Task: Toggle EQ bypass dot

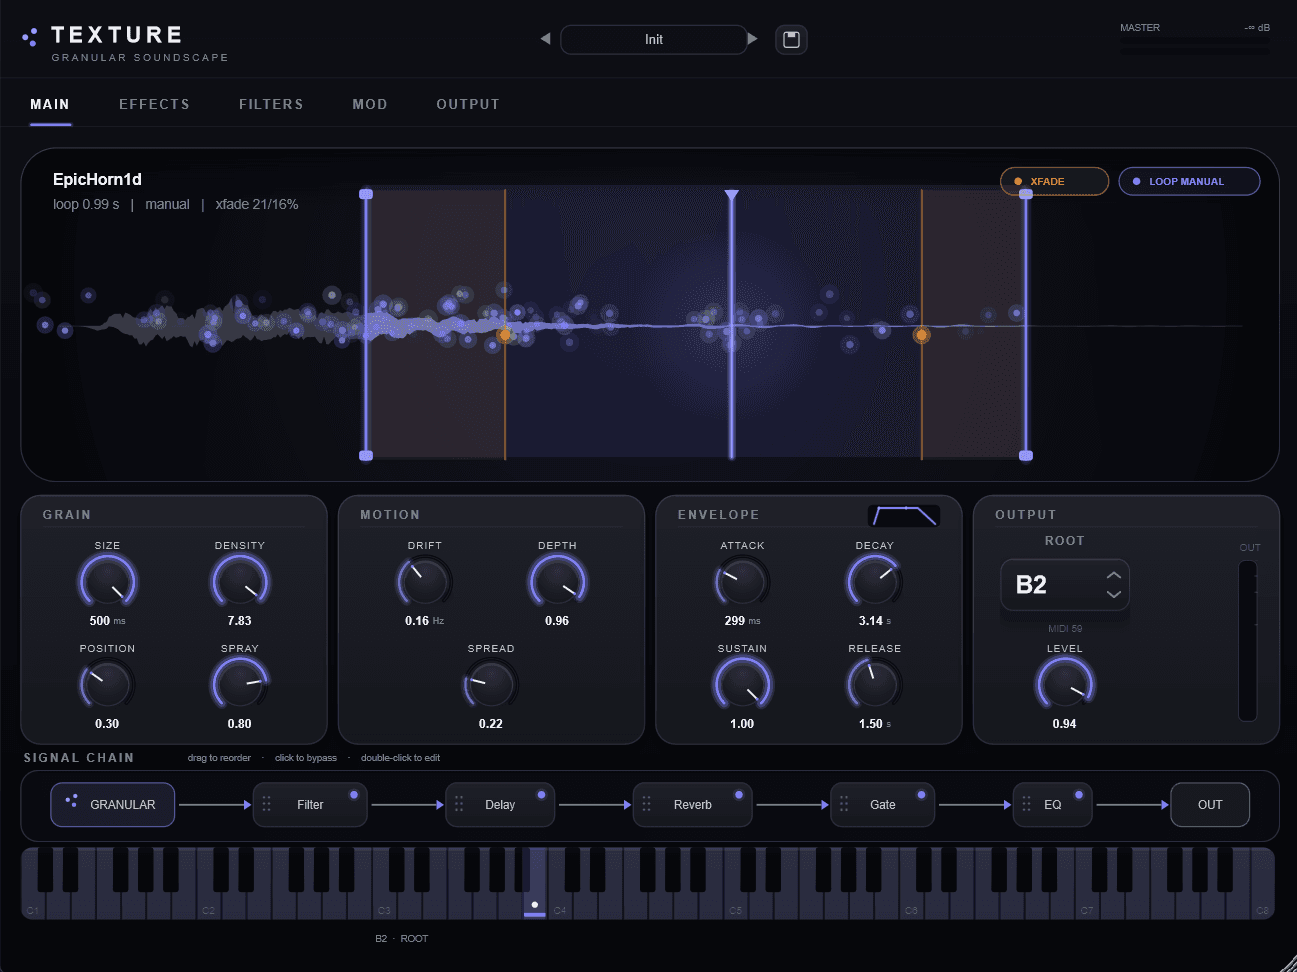Action: 1079,795
